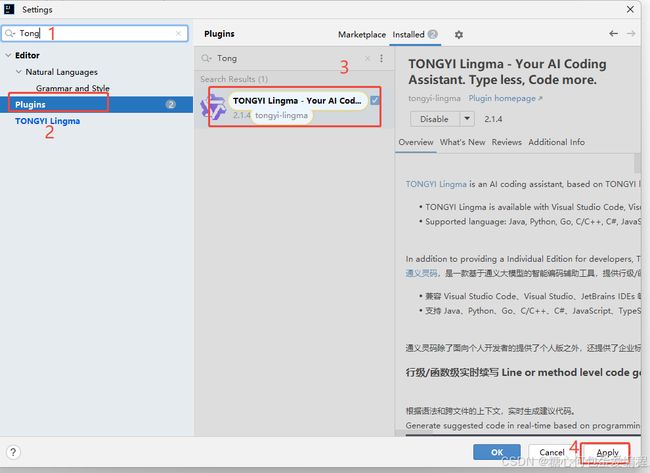Screen dimensions: 650x473
Task: Follow TONGYI Lingma link in description
Action: coord(436,184)
